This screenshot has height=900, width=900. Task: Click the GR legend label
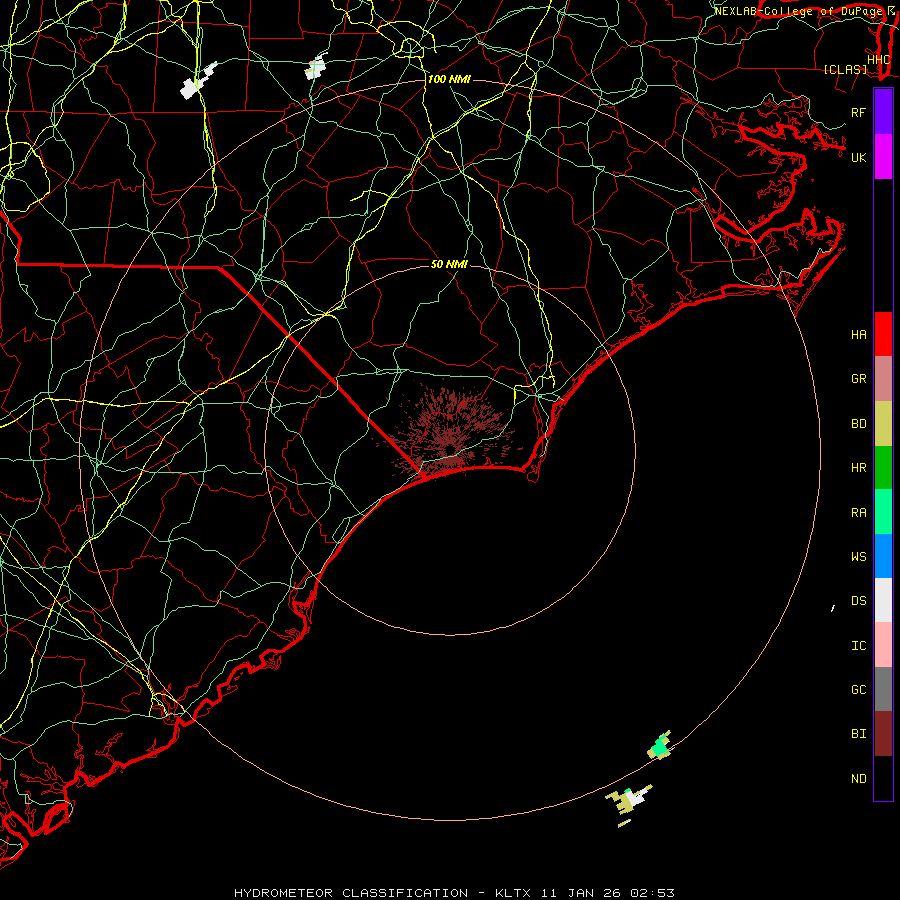858,379
